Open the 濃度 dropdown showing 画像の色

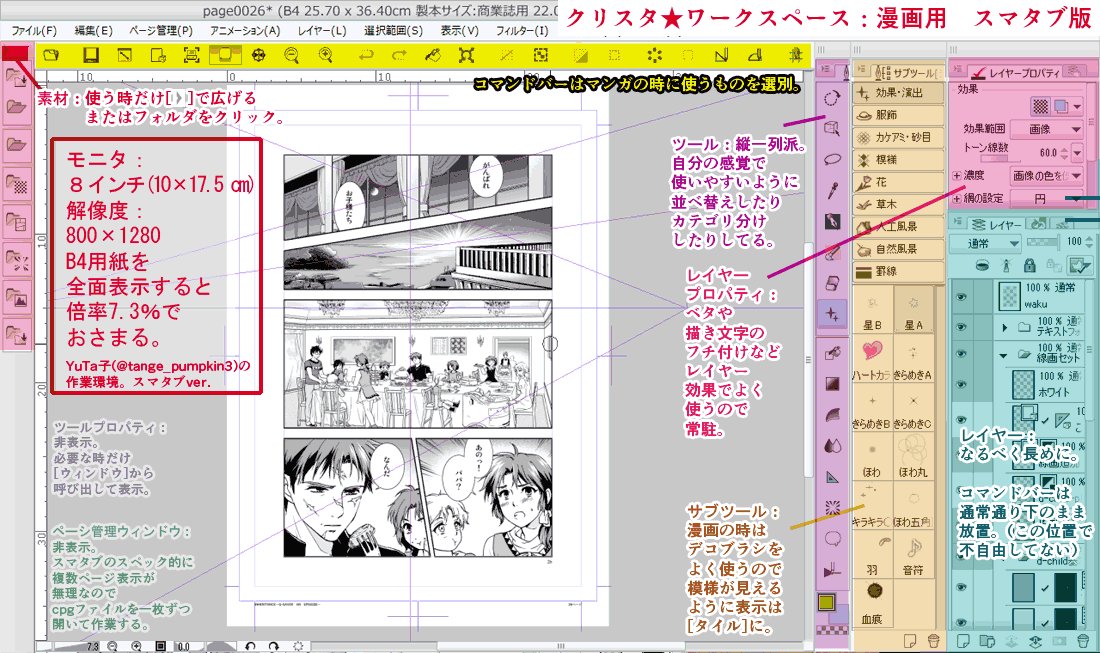1047,175
